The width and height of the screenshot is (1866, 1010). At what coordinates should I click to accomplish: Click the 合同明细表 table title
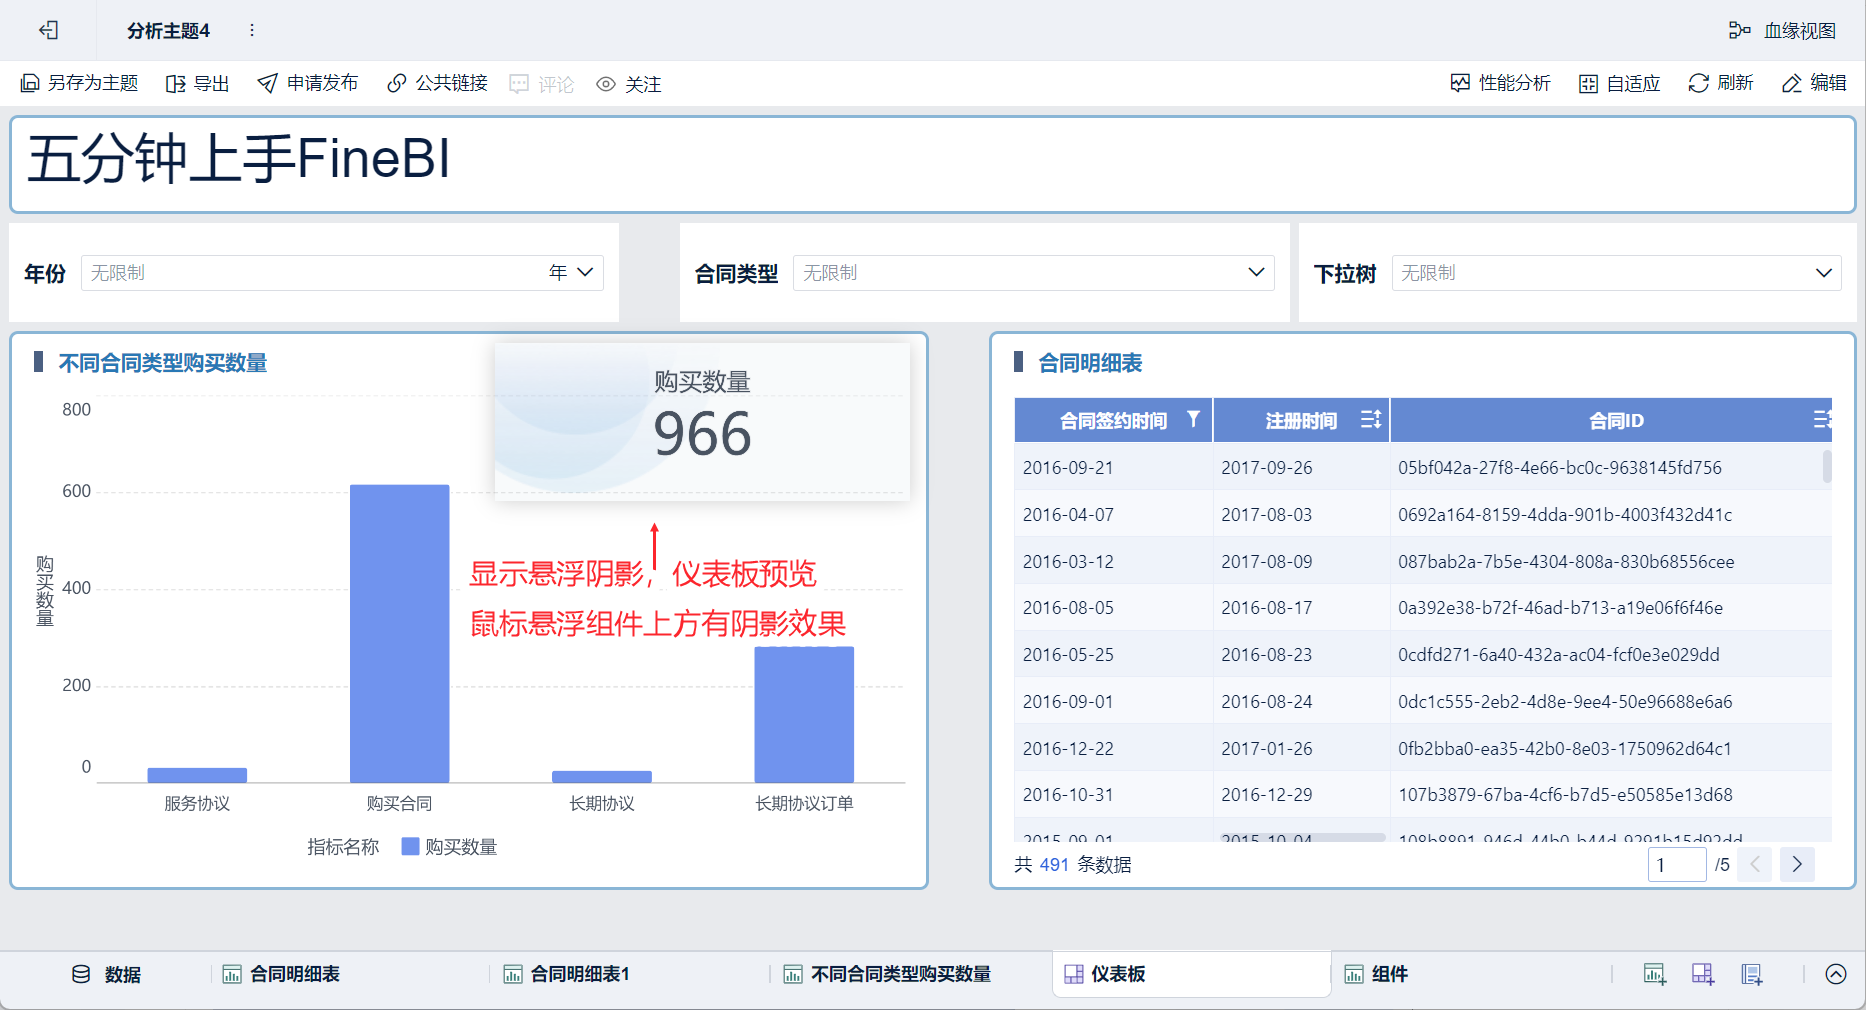[x=1090, y=363]
